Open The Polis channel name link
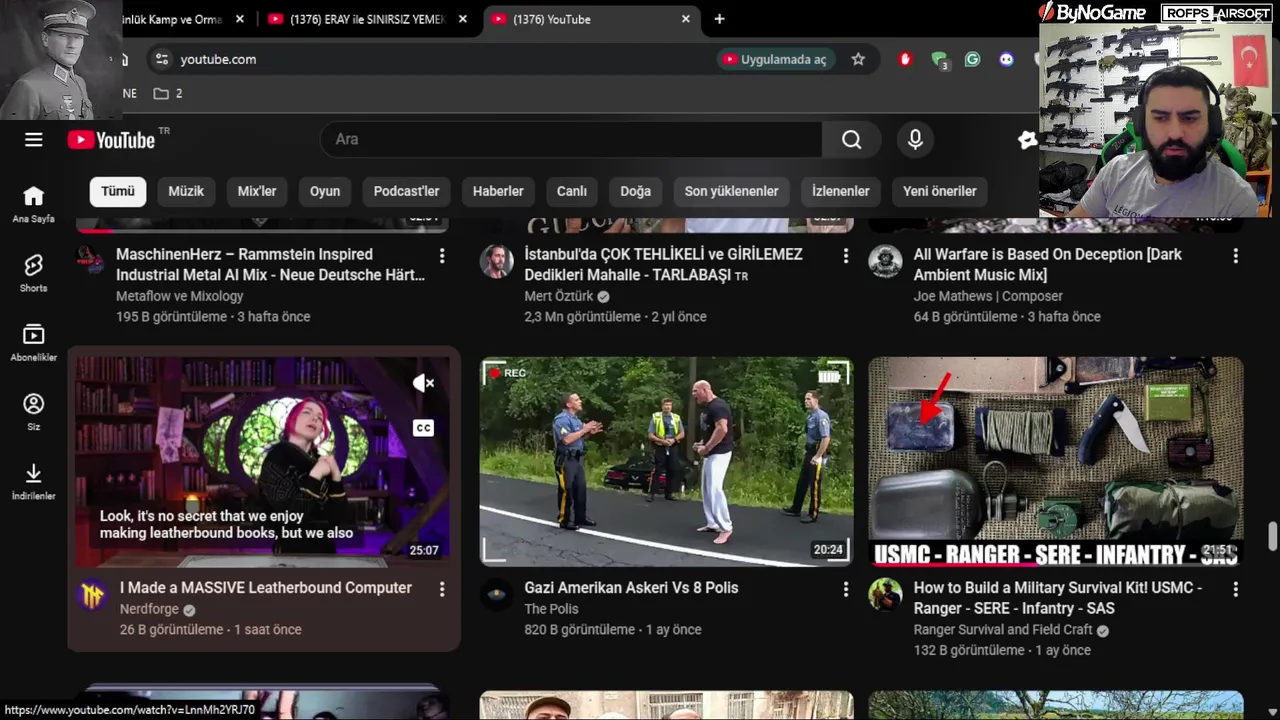Screen dimensions: 1280x720 pyautogui.click(x=551, y=609)
